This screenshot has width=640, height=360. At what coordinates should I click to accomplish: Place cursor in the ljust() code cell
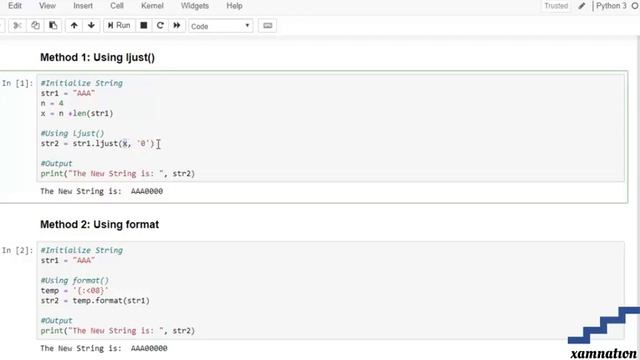[x=331, y=128]
